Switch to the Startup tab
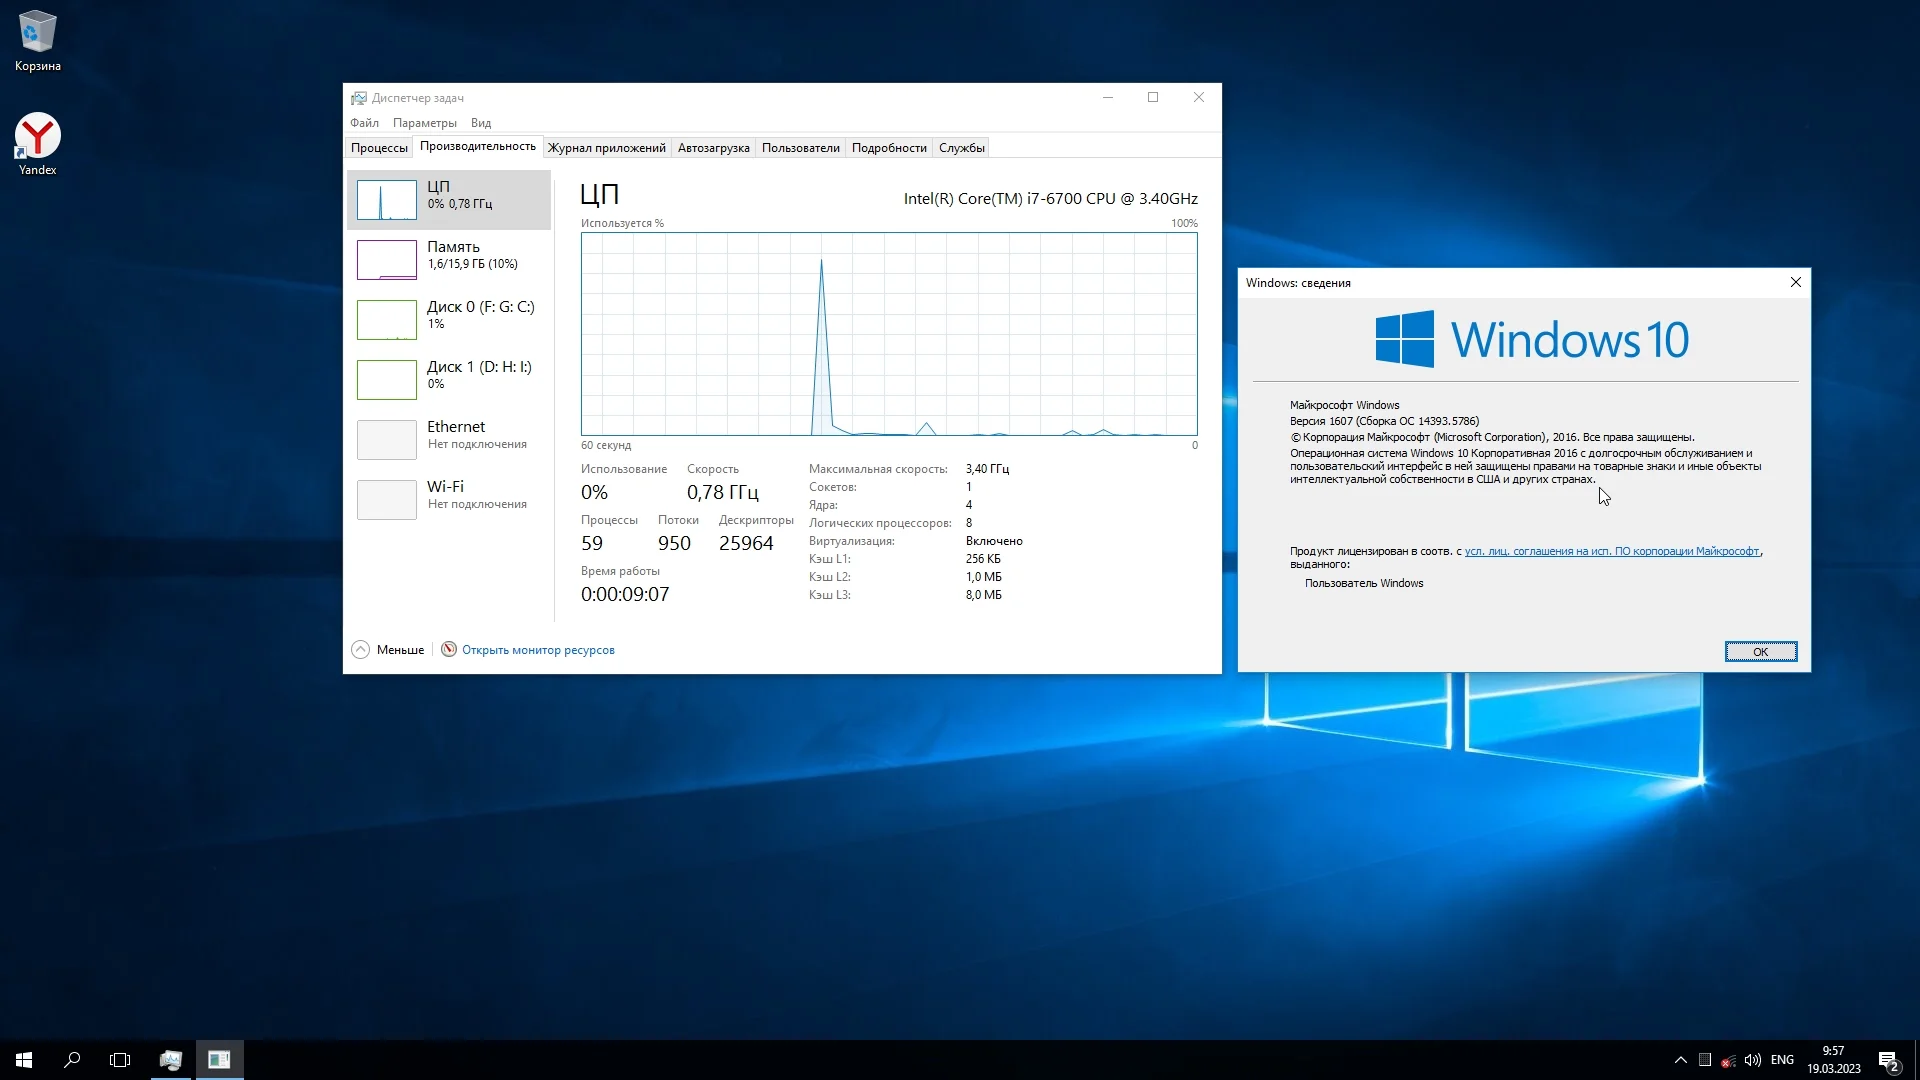Image resolution: width=1920 pixels, height=1080 pixels. coord(713,148)
